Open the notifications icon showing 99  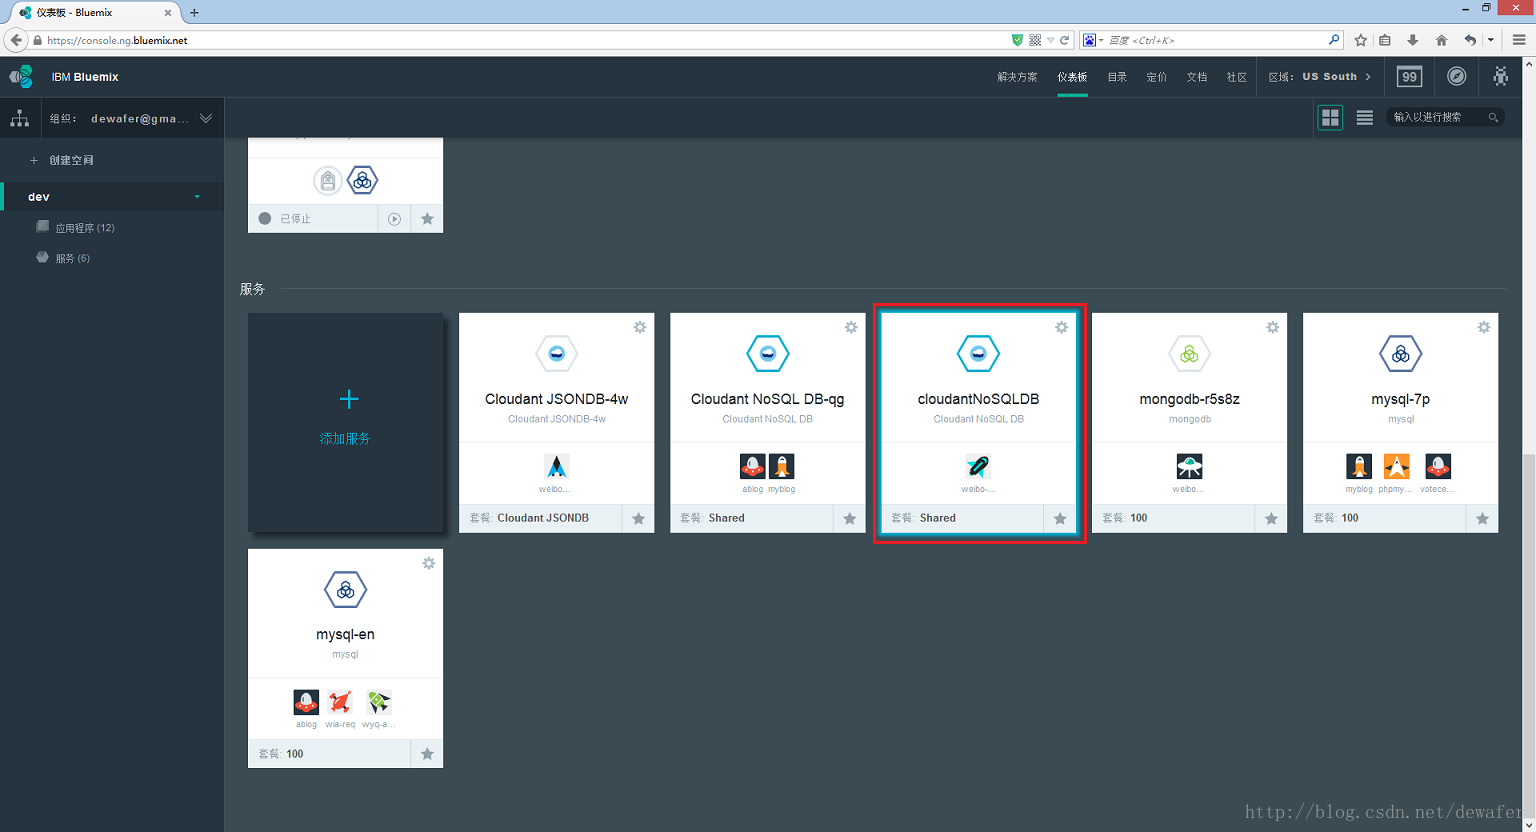click(1409, 77)
